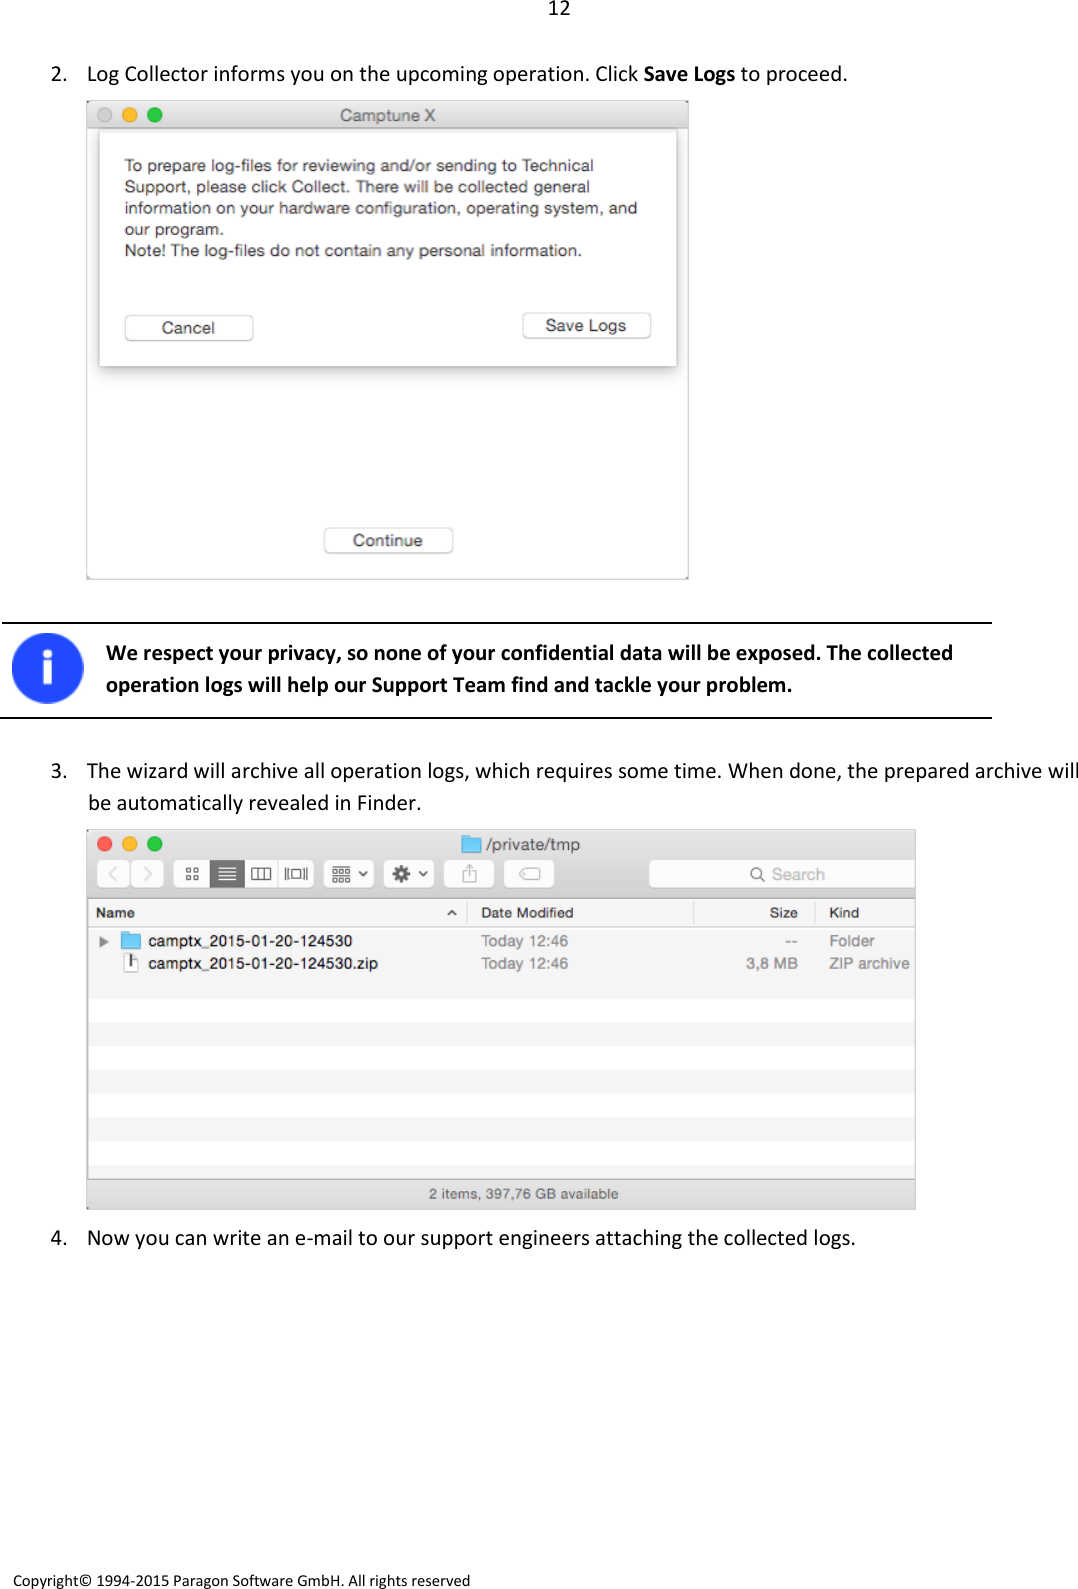Maximize the Finder window
Screen dimensions: 1078x1589
pos(155,844)
